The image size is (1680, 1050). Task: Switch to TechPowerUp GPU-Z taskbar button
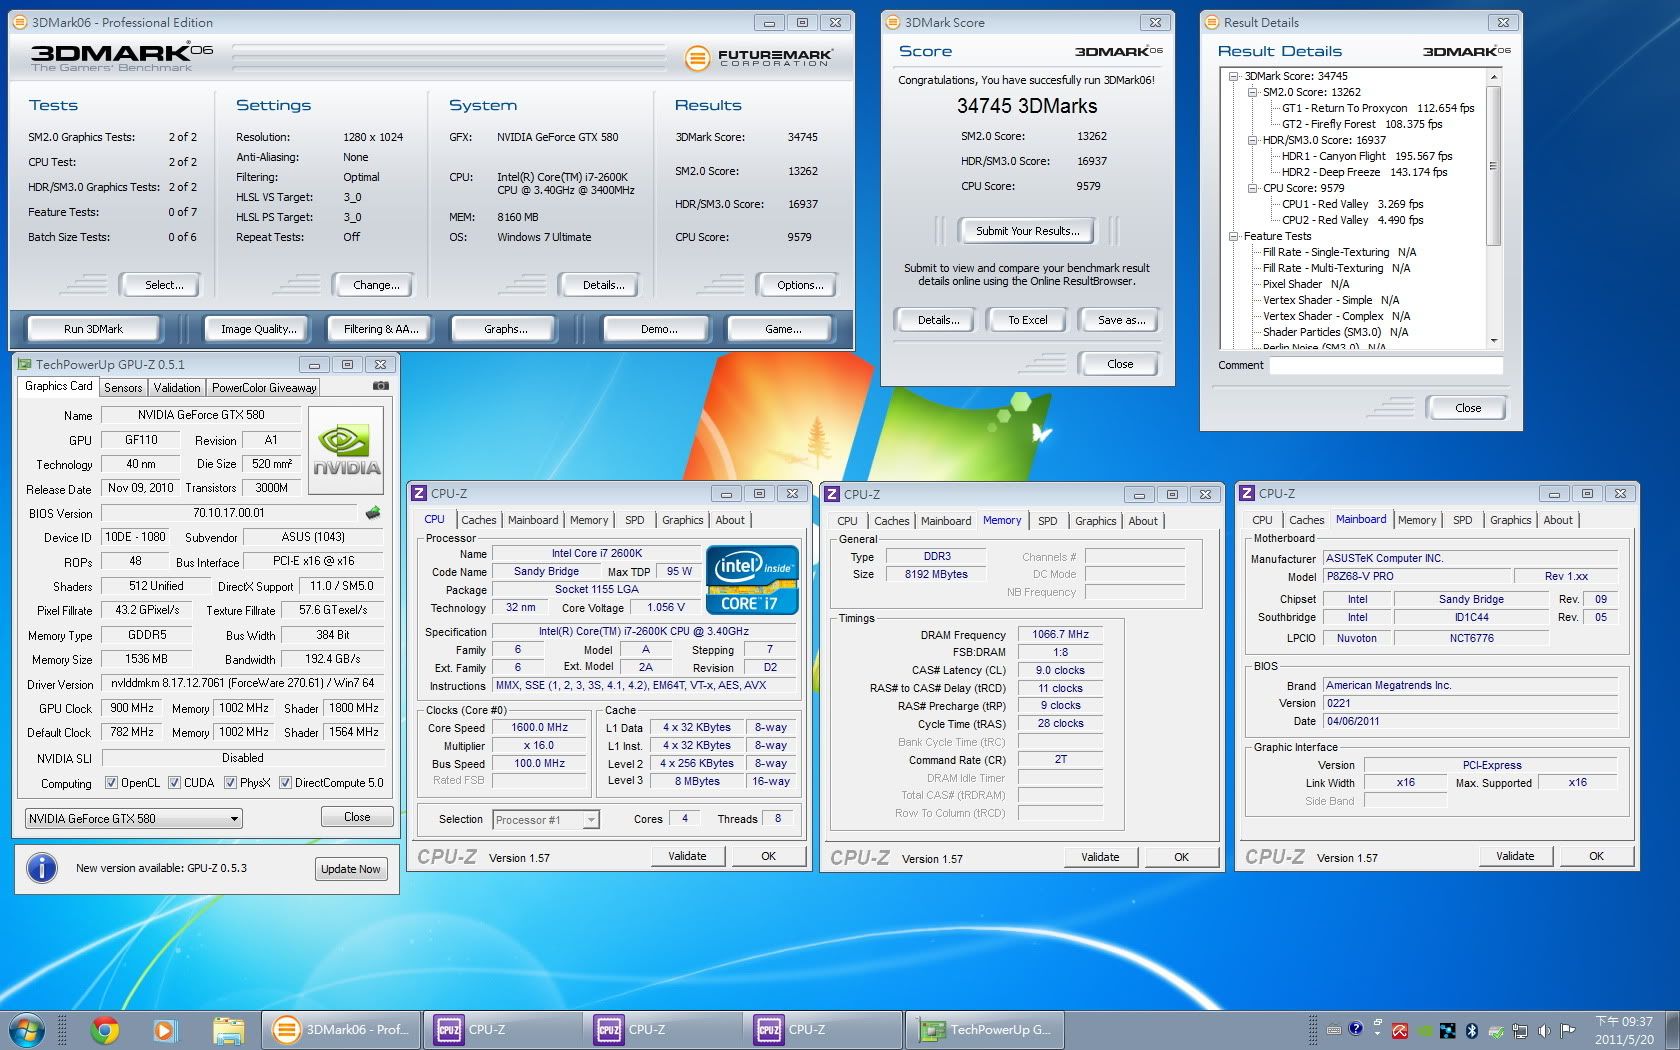pyautogui.click(x=984, y=1030)
